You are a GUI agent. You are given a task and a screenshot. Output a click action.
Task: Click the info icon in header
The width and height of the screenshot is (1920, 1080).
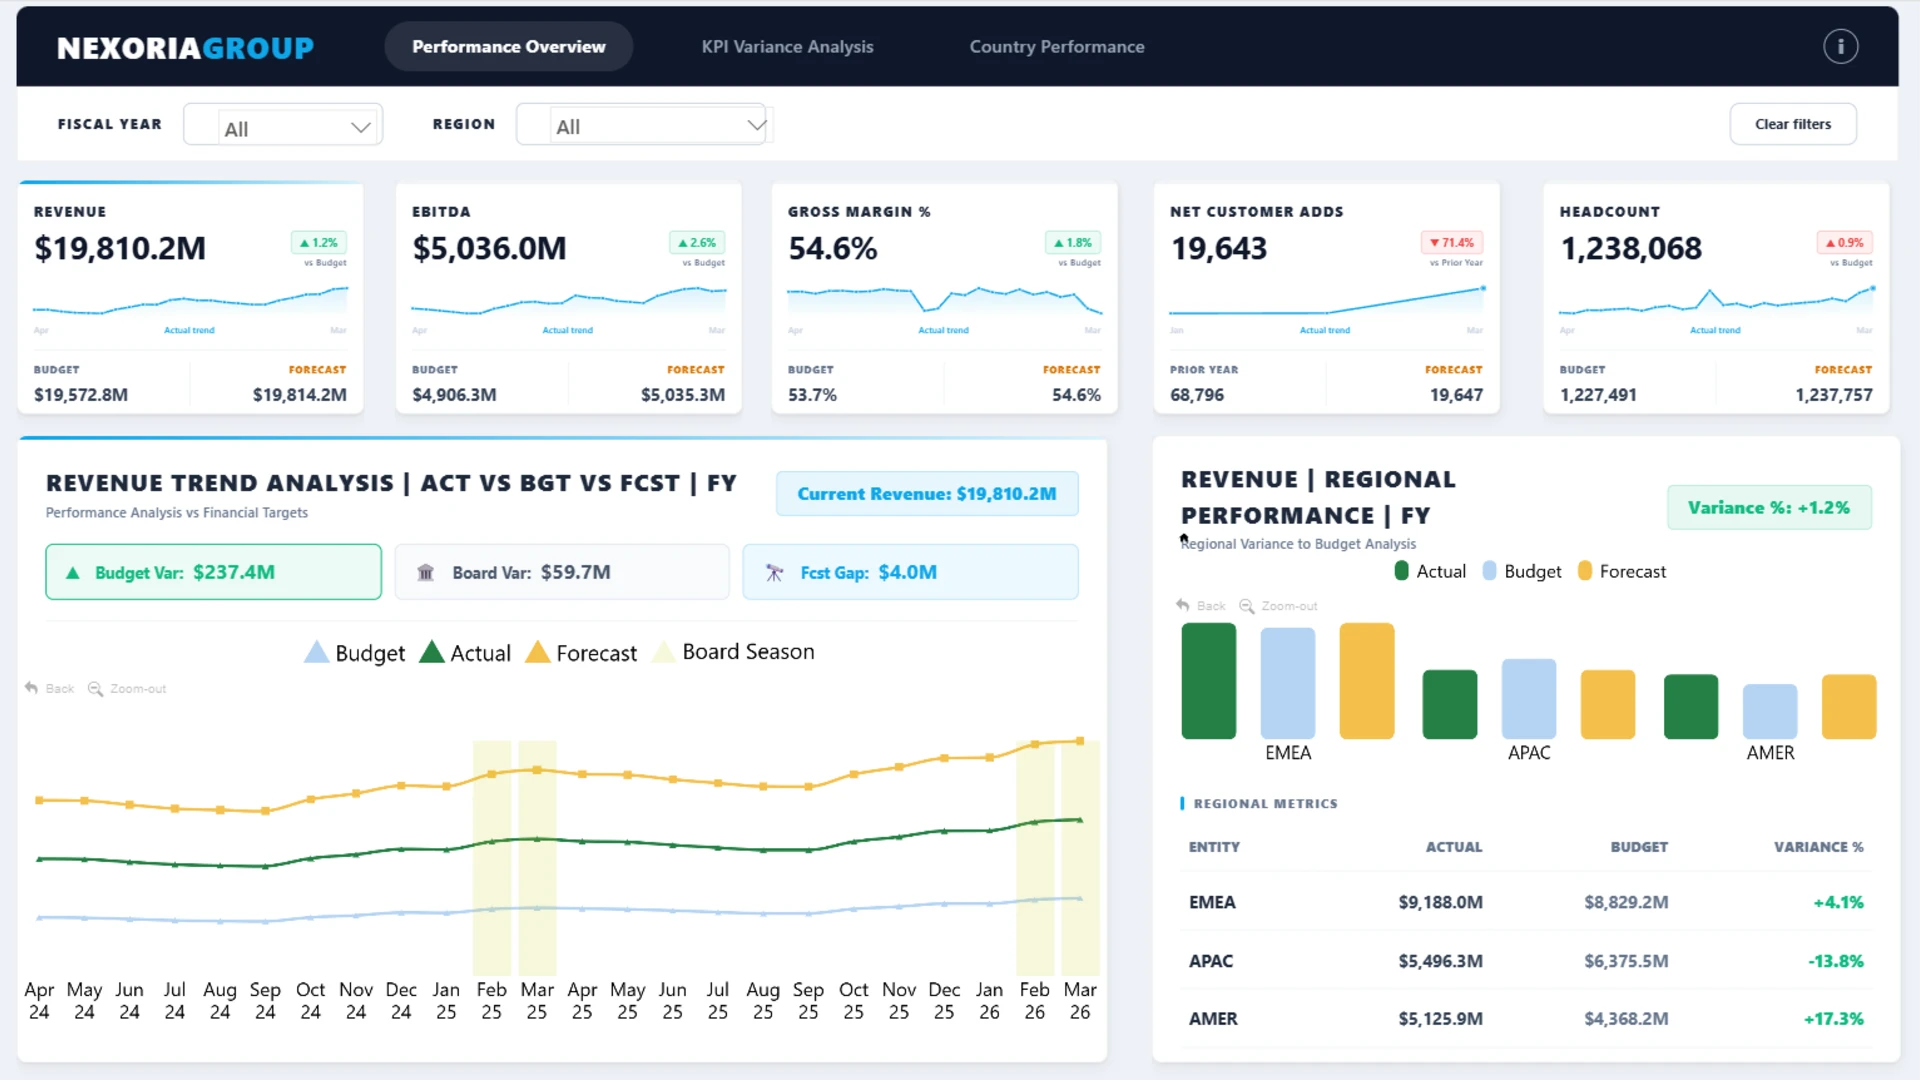point(1840,46)
